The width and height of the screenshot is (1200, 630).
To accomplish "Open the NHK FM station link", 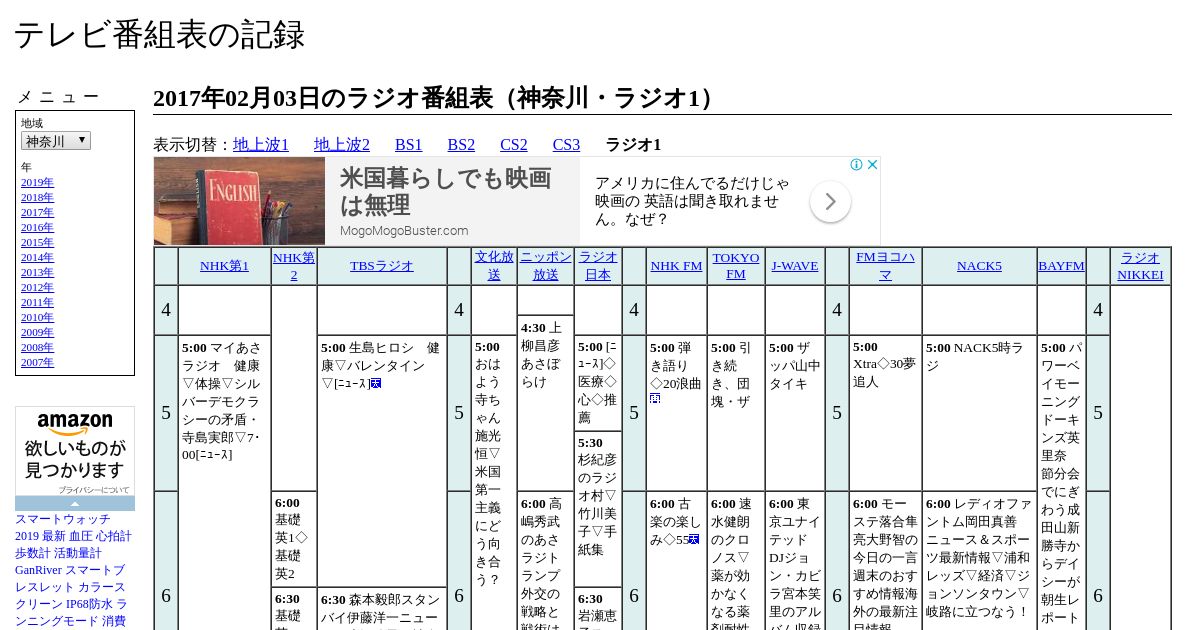I will pyautogui.click(x=677, y=266).
